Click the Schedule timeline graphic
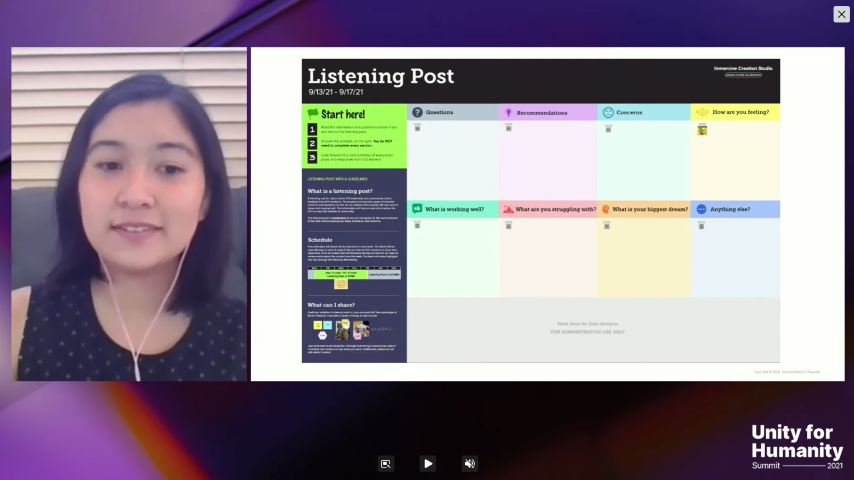This screenshot has height=480, width=854. 354,272
